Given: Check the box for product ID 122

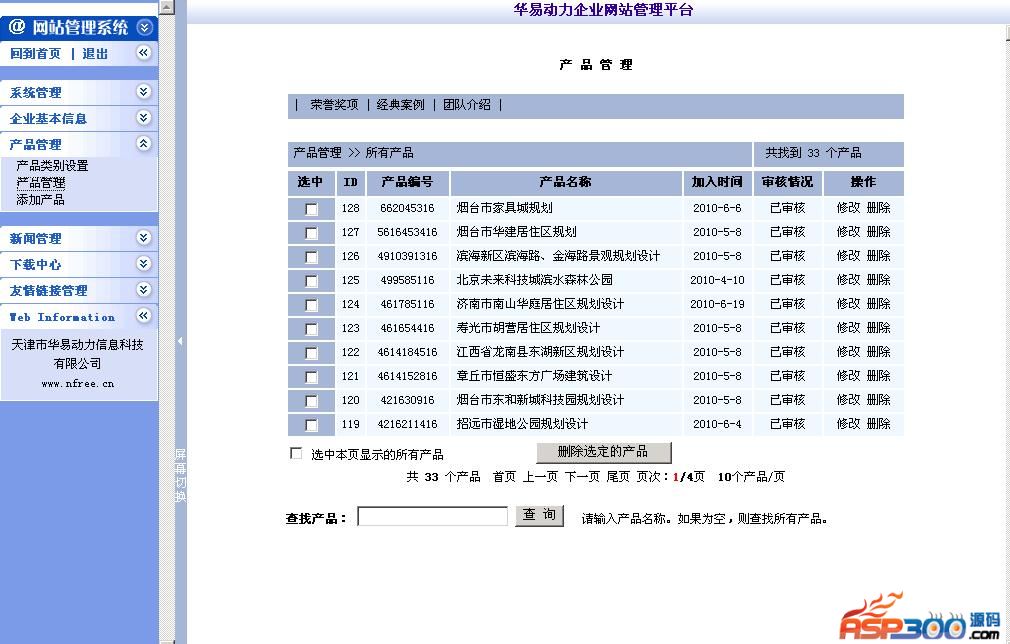Looking at the screenshot, I should click(x=311, y=354).
